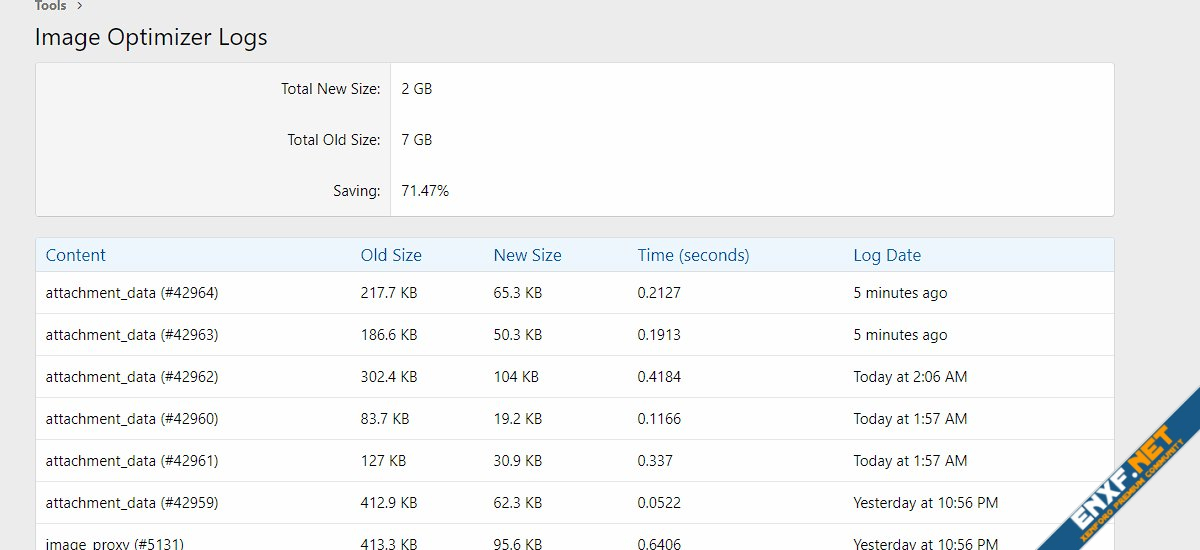The image size is (1200, 550).
Task: Click the New Size column header
Action: pos(527,255)
